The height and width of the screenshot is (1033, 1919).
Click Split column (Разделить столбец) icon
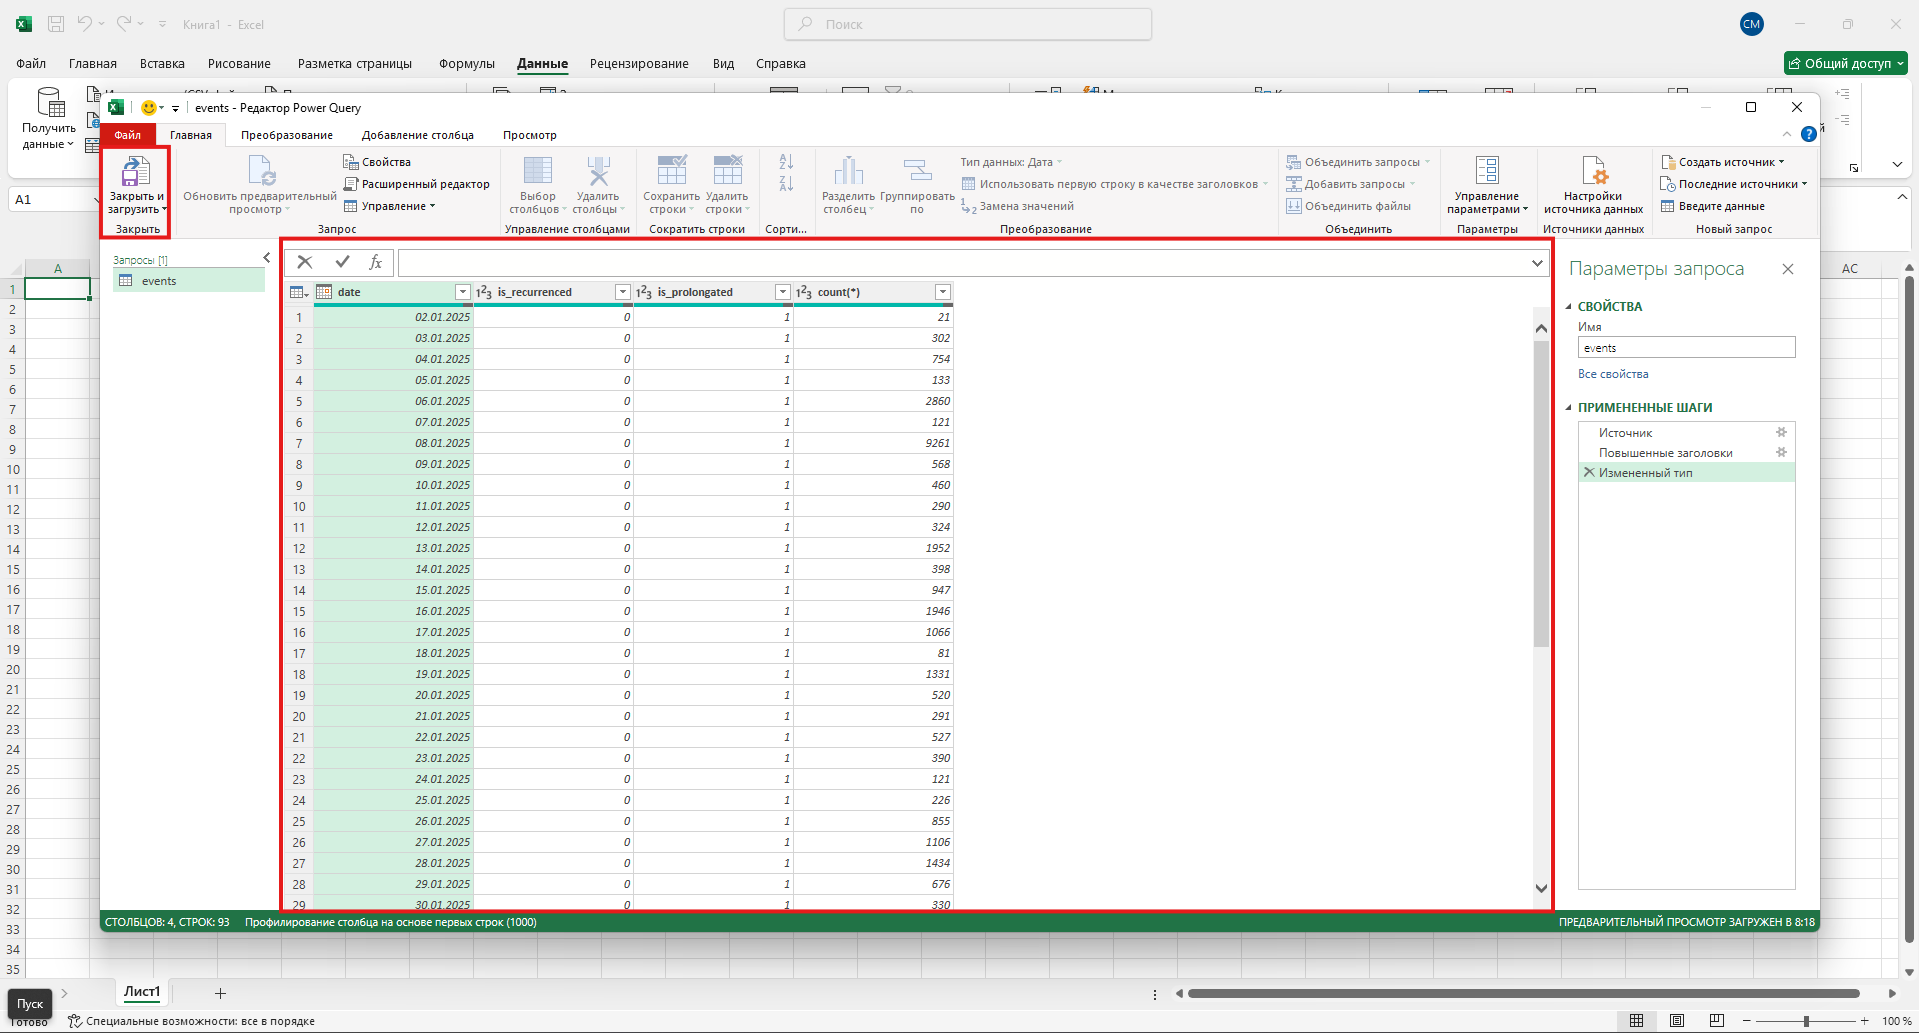848,171
